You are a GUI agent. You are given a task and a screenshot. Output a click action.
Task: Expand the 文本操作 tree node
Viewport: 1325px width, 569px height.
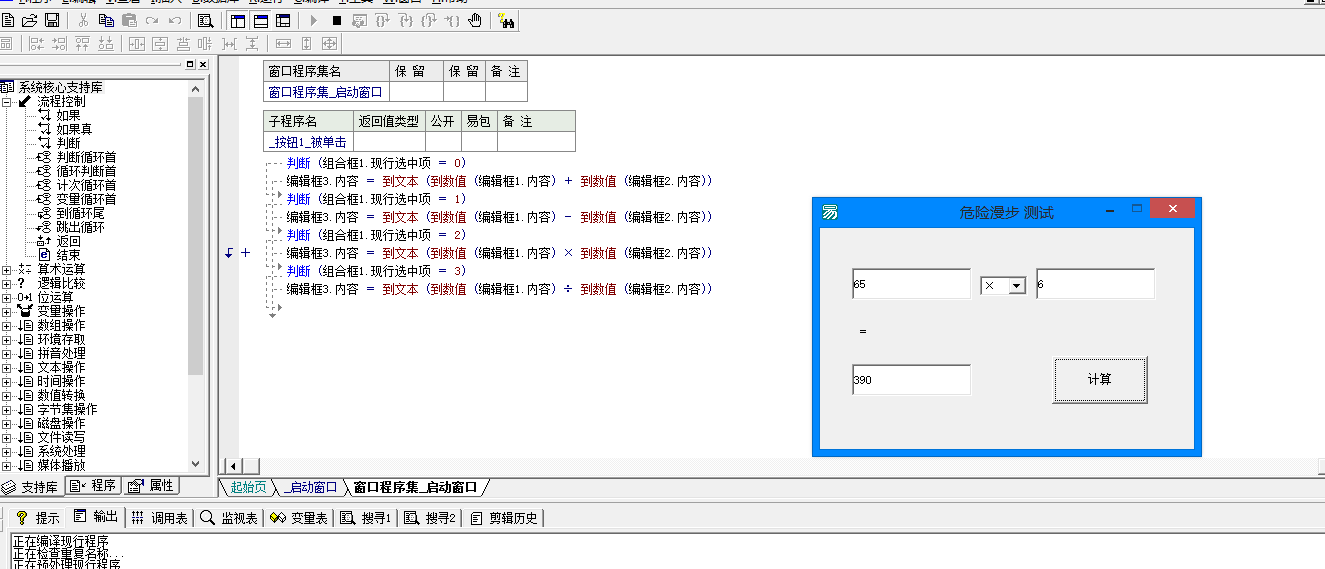[7, 367]
